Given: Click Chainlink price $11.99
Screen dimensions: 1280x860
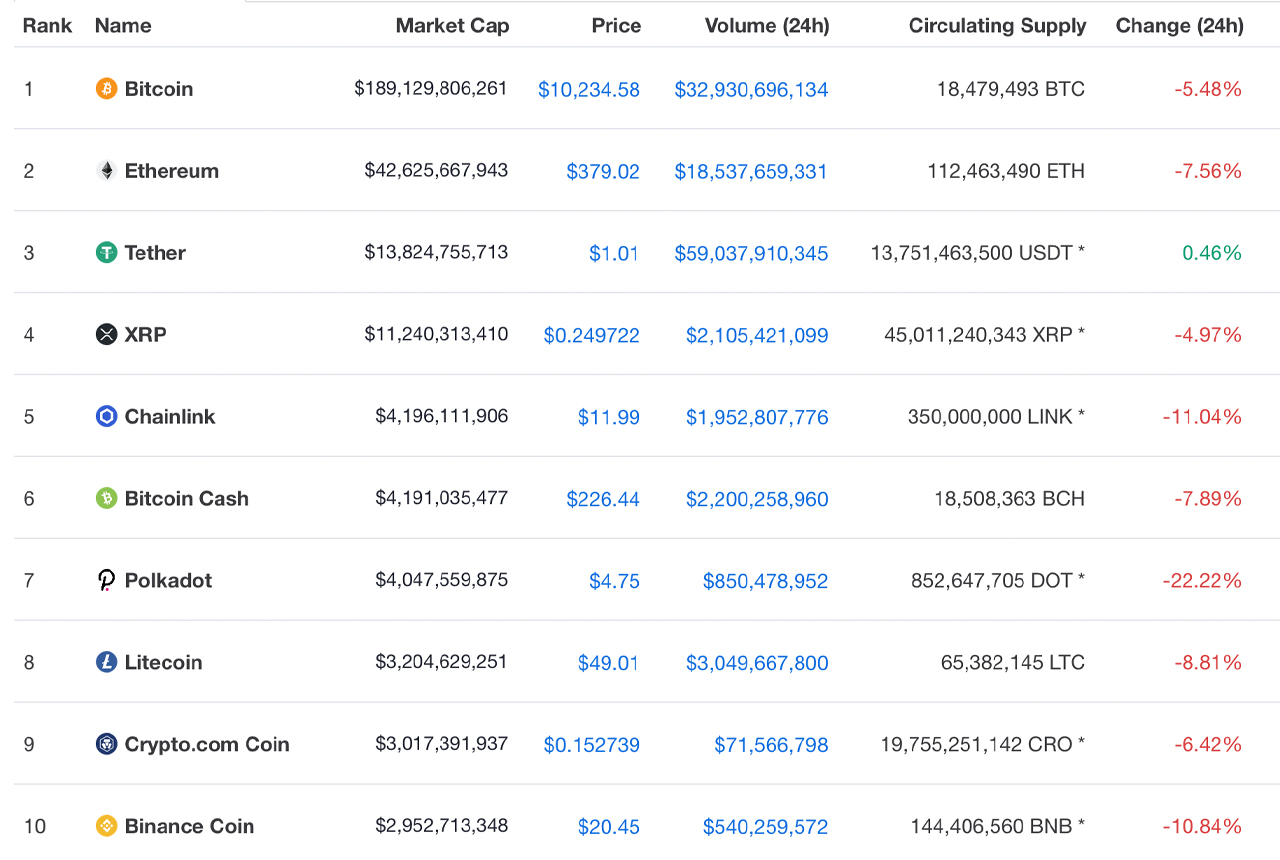Looking at the screenshot, I should point(609,418).
